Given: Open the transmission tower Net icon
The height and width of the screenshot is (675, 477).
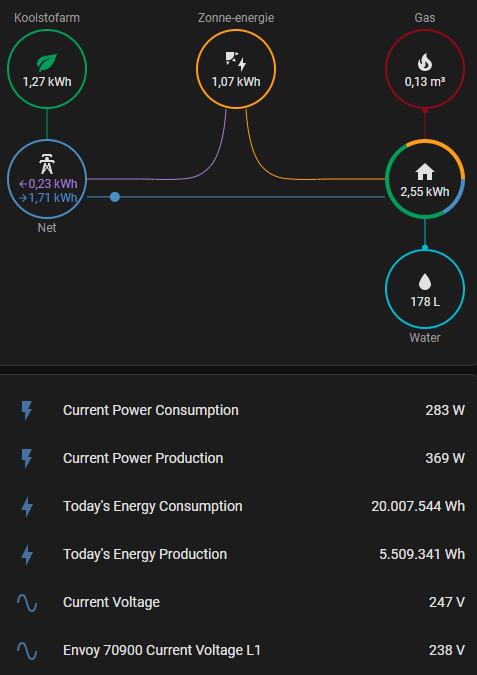Looking at the screenshot, I should [47, 164].
